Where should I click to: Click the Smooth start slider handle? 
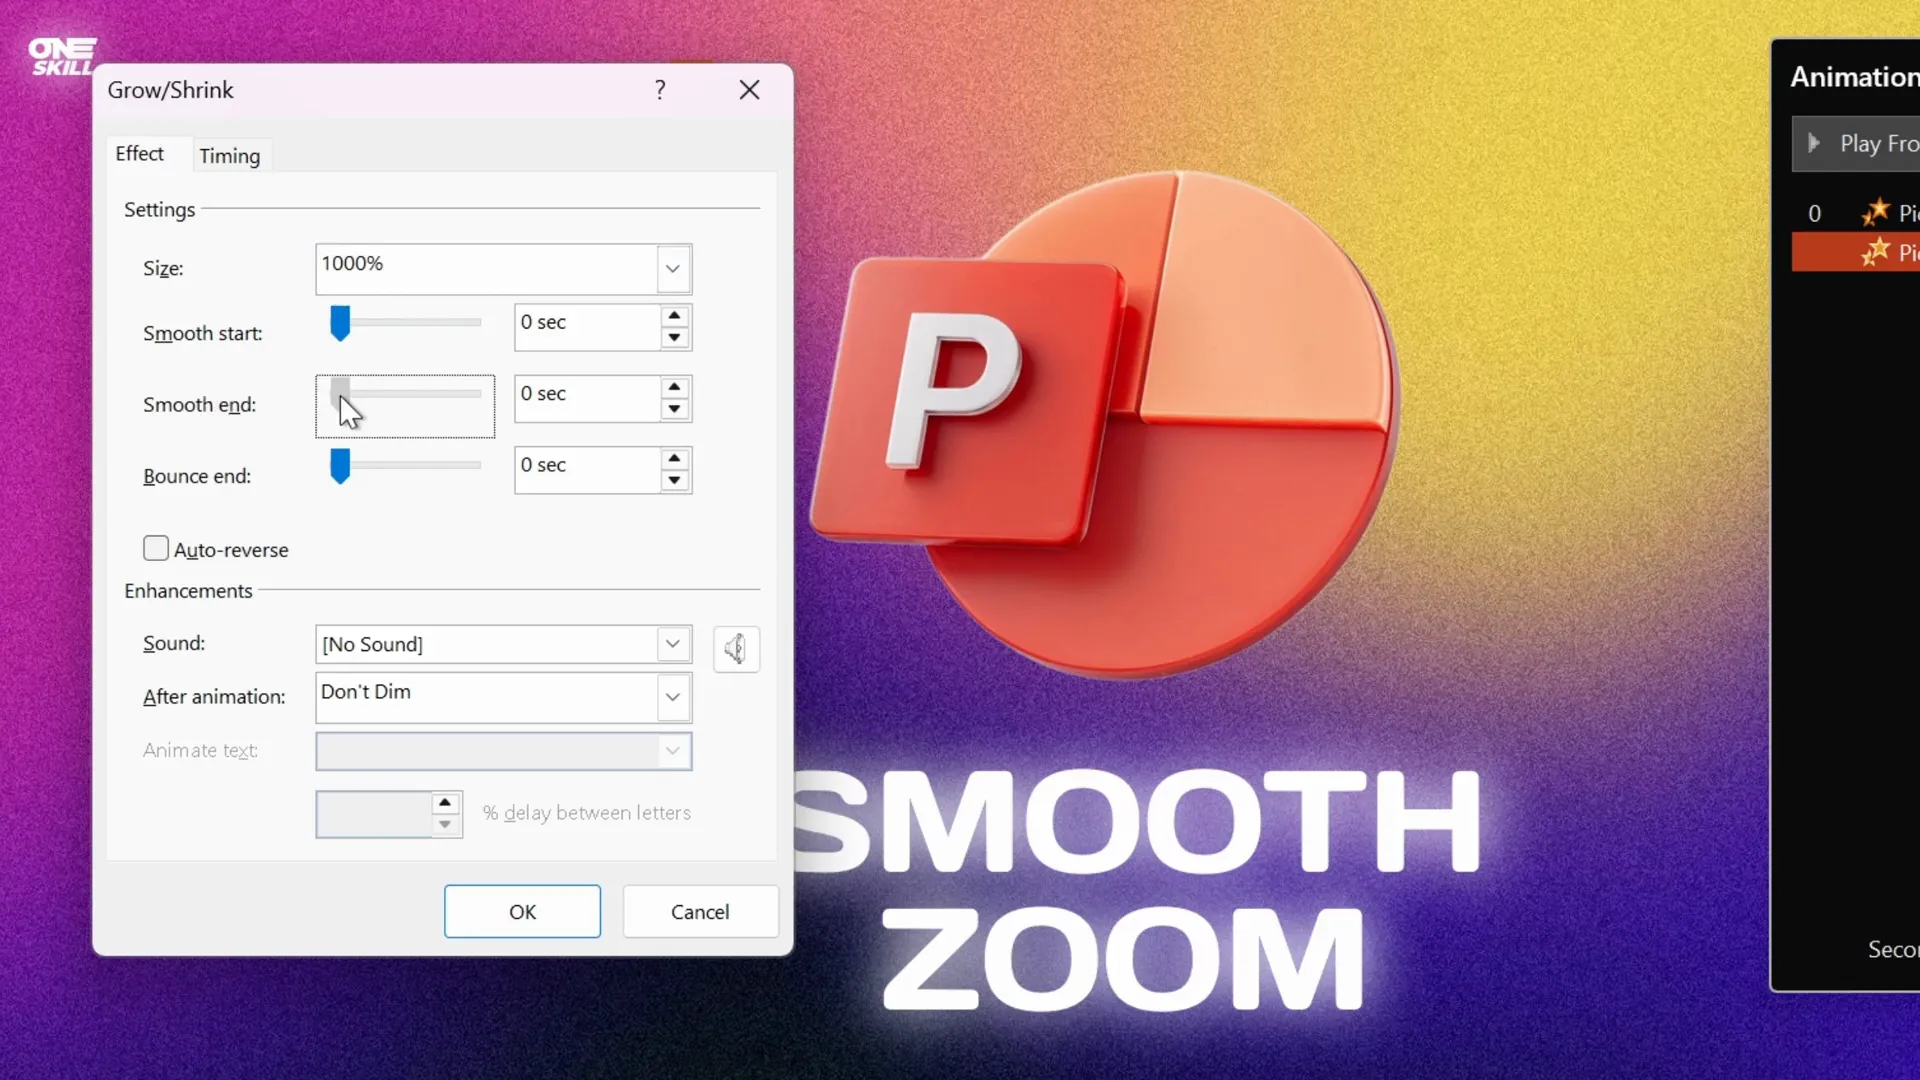point(340,323)
